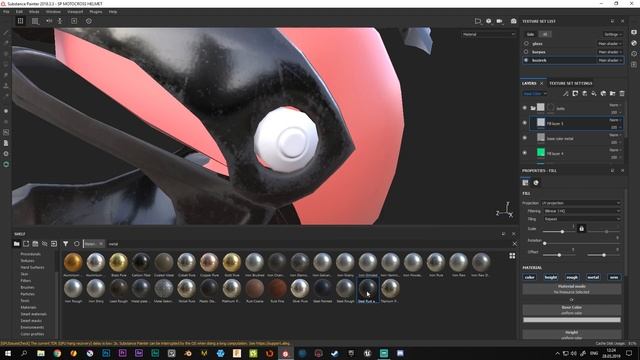
Task: Hide the folder layer at top
Action: point(524,108)
